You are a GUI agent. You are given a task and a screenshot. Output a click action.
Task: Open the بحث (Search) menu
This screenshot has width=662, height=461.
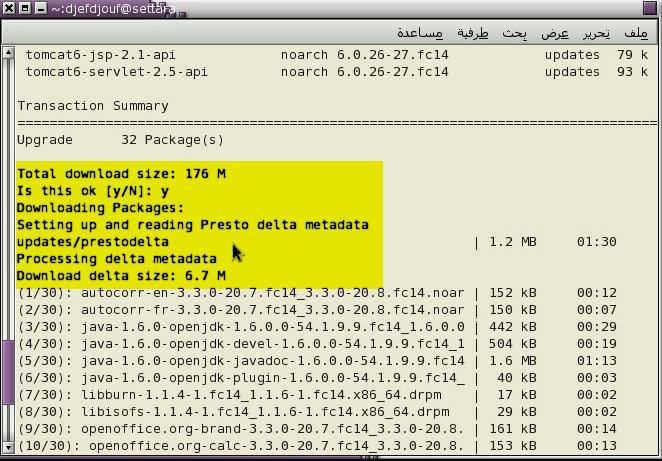(x=515, y=33)
